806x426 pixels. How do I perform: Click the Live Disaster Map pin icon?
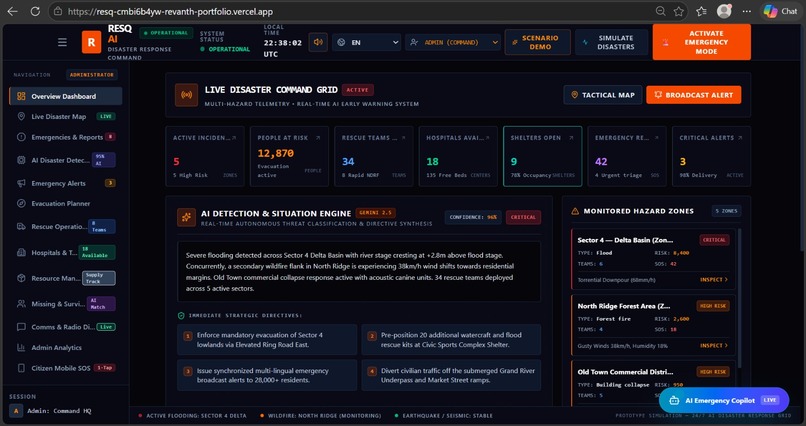coord(21,117)
